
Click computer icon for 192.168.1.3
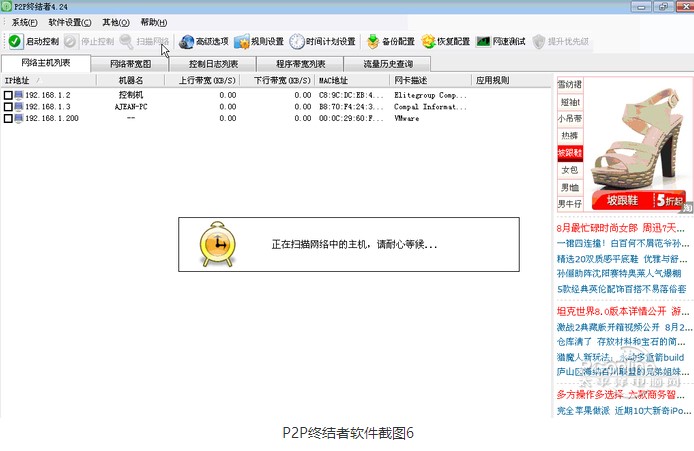coord(19,106)
